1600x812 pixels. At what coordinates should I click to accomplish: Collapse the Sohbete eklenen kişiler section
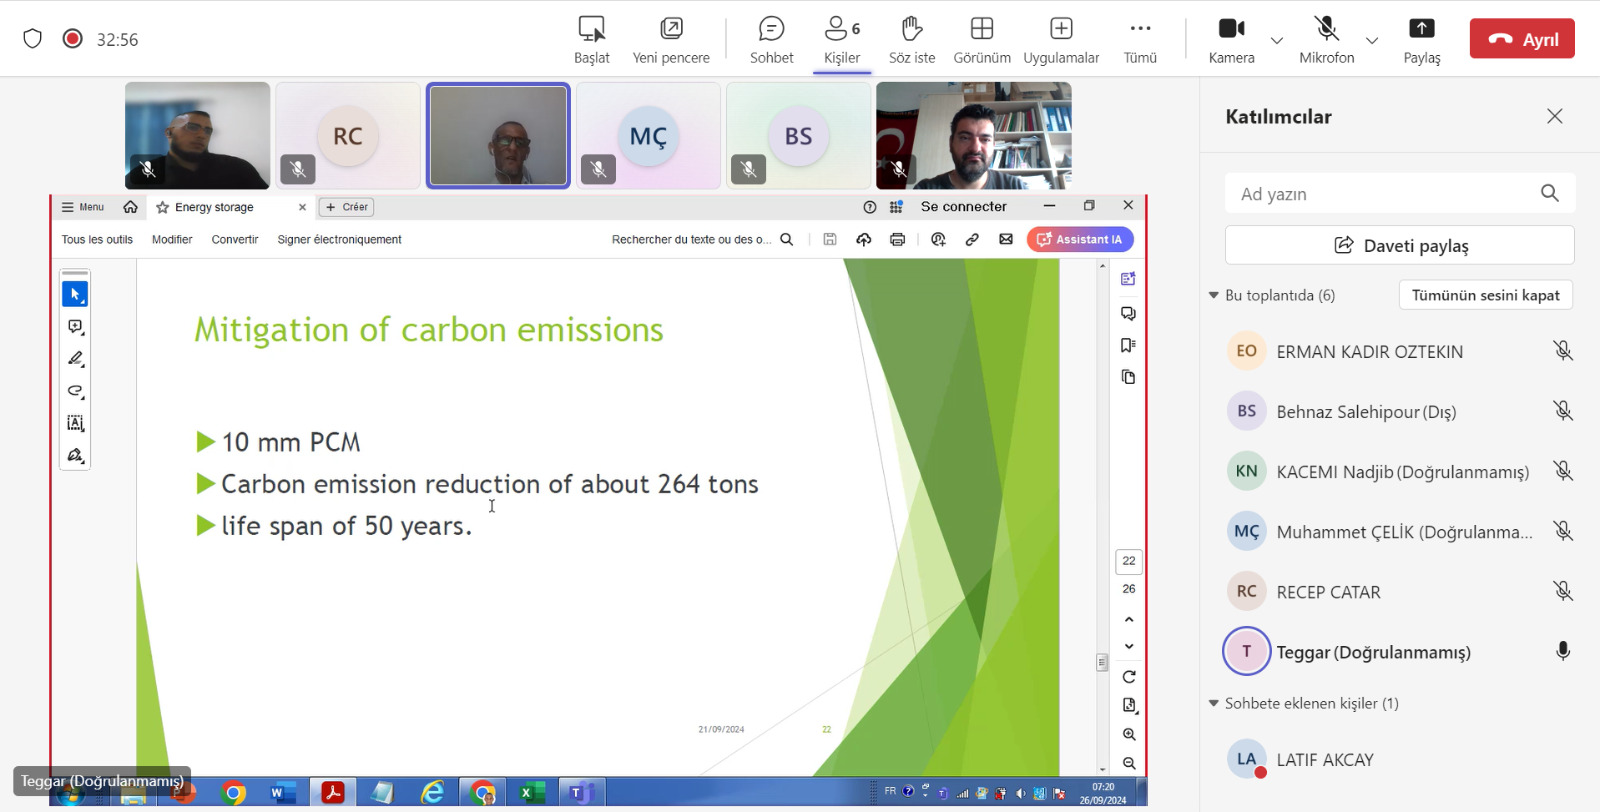pos(1214,703)
